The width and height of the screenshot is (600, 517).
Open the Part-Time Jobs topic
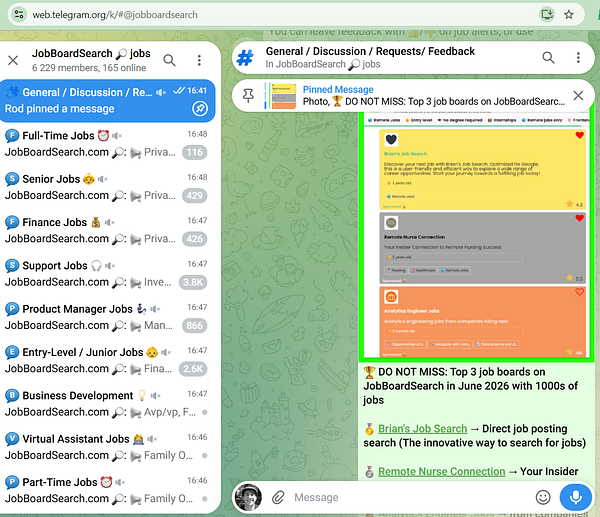[106, 490]
